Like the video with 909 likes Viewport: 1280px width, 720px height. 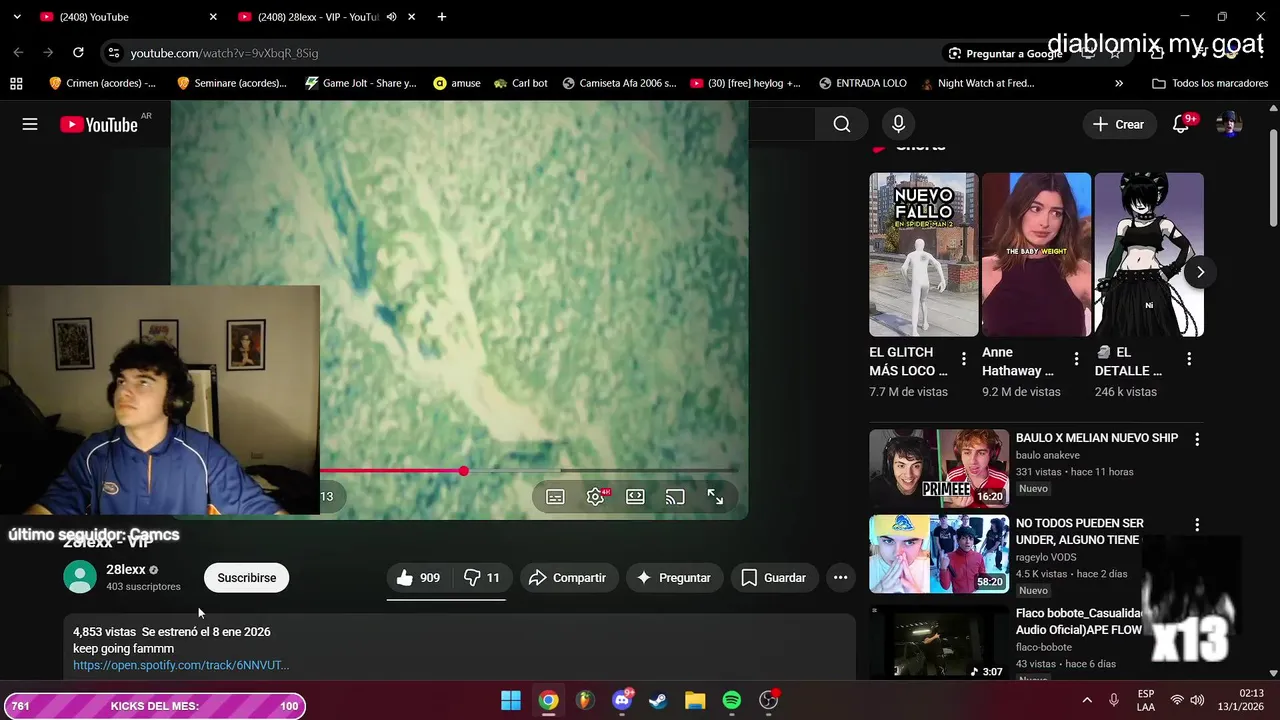coord(418,578)
